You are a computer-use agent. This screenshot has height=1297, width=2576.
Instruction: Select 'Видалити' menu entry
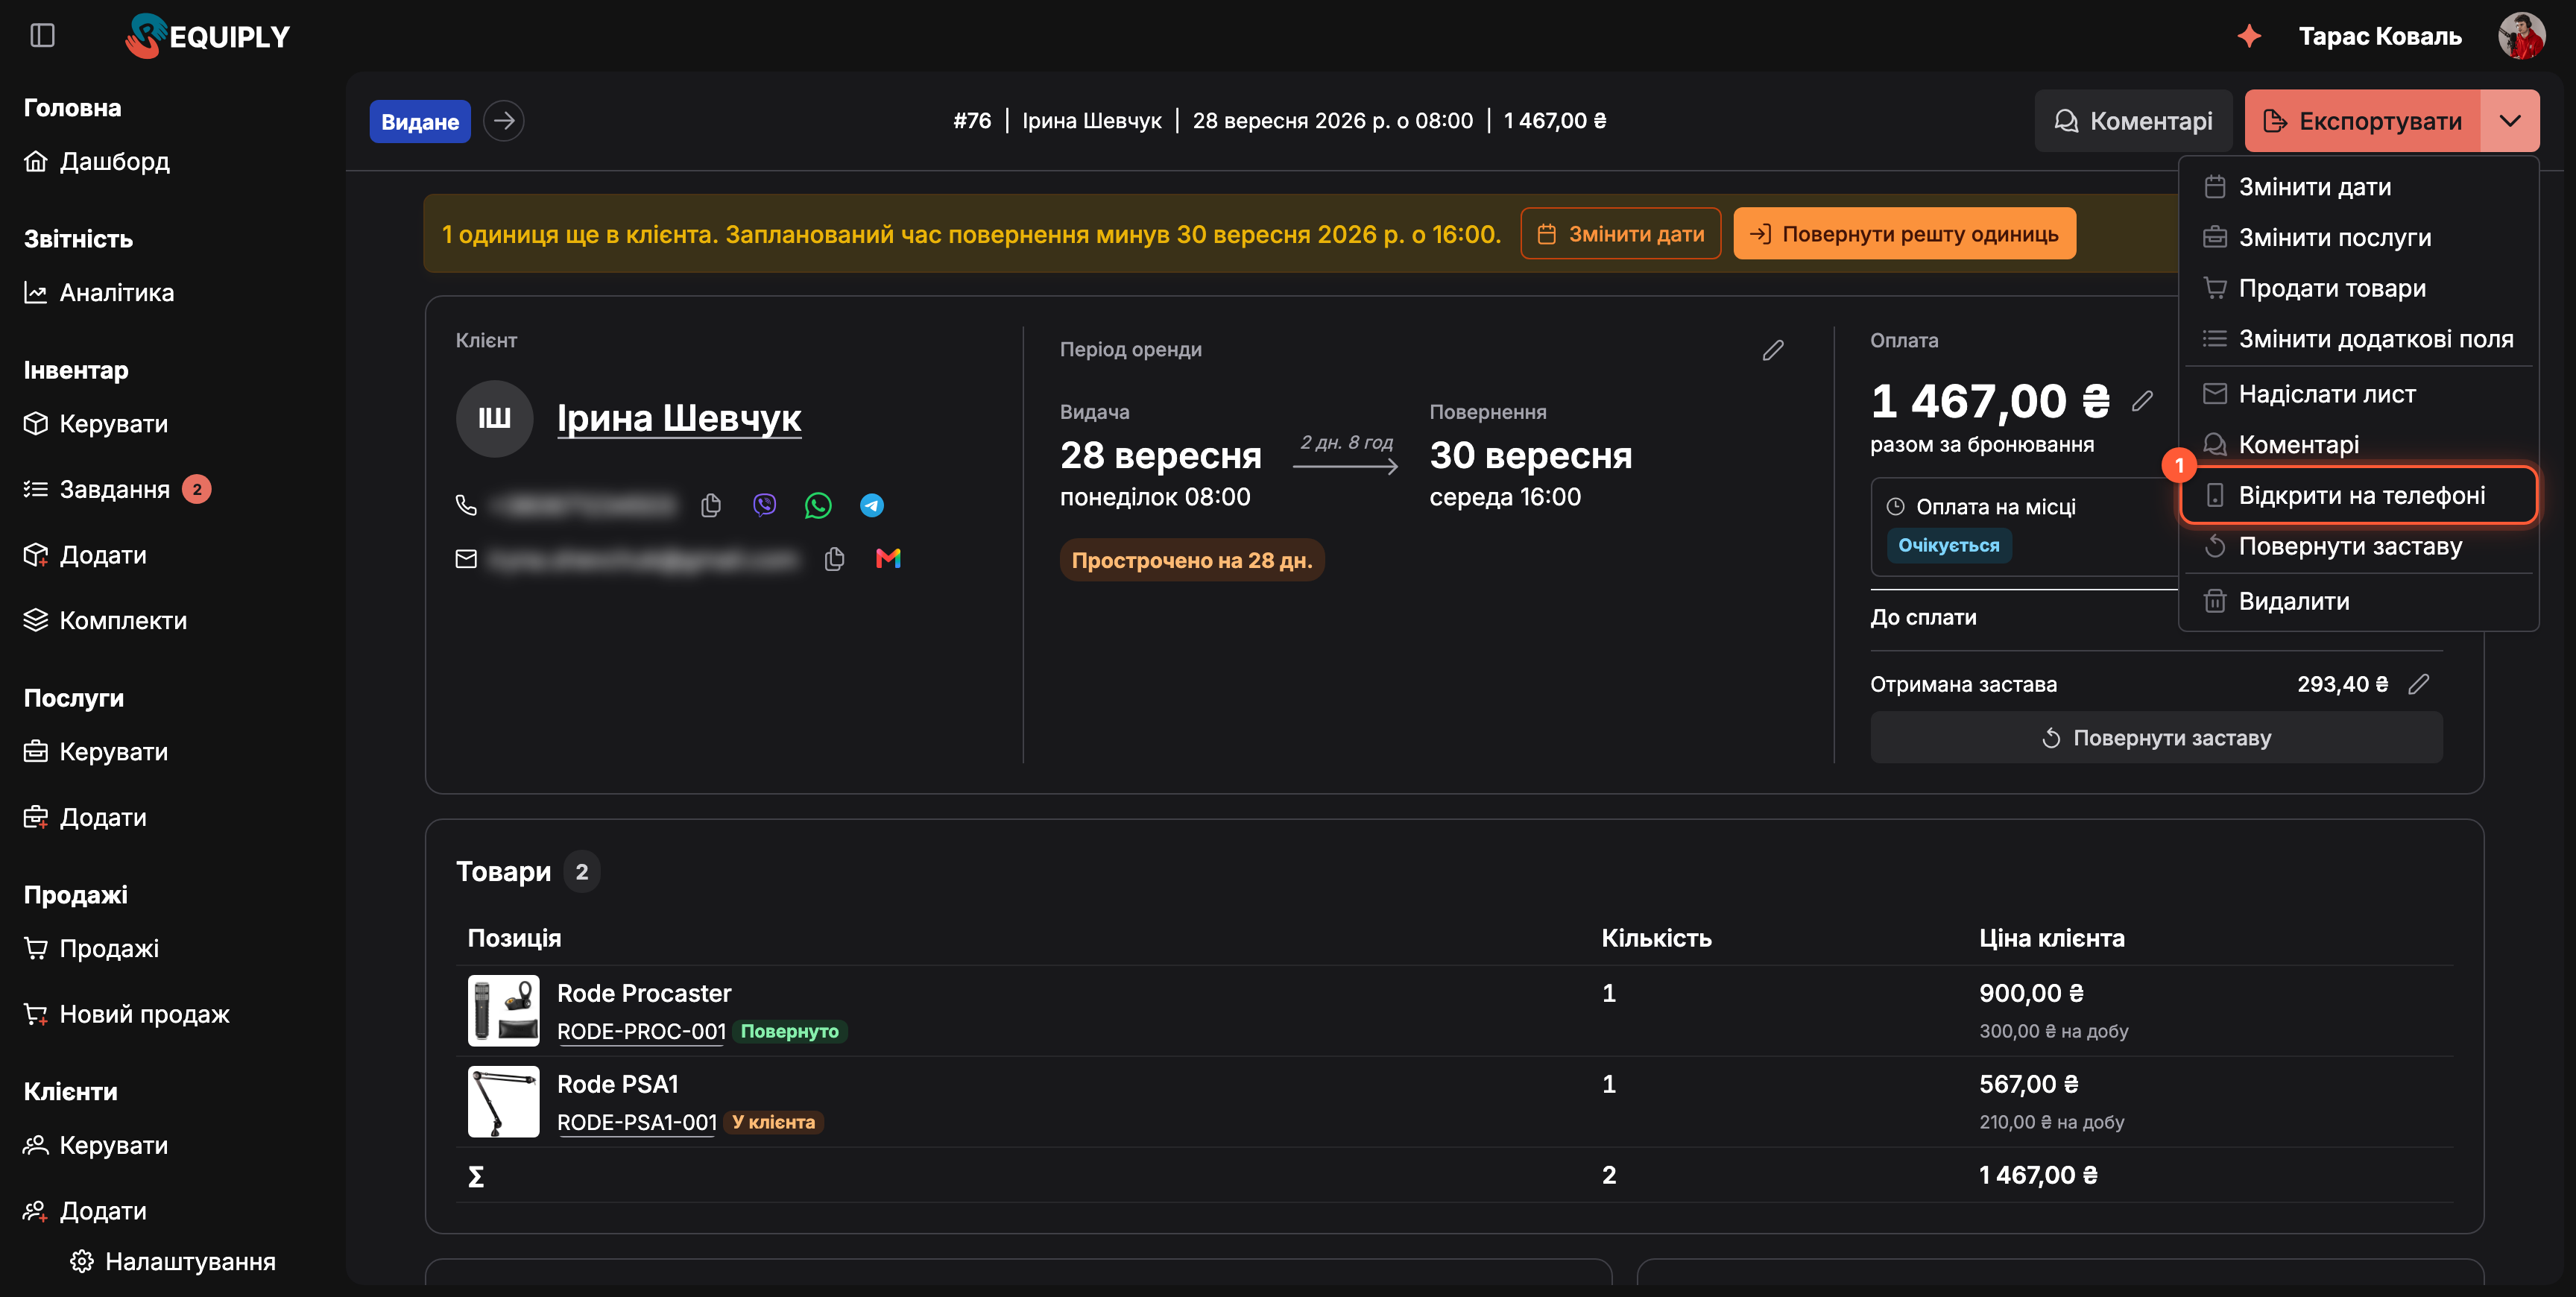pos(2359,601)
